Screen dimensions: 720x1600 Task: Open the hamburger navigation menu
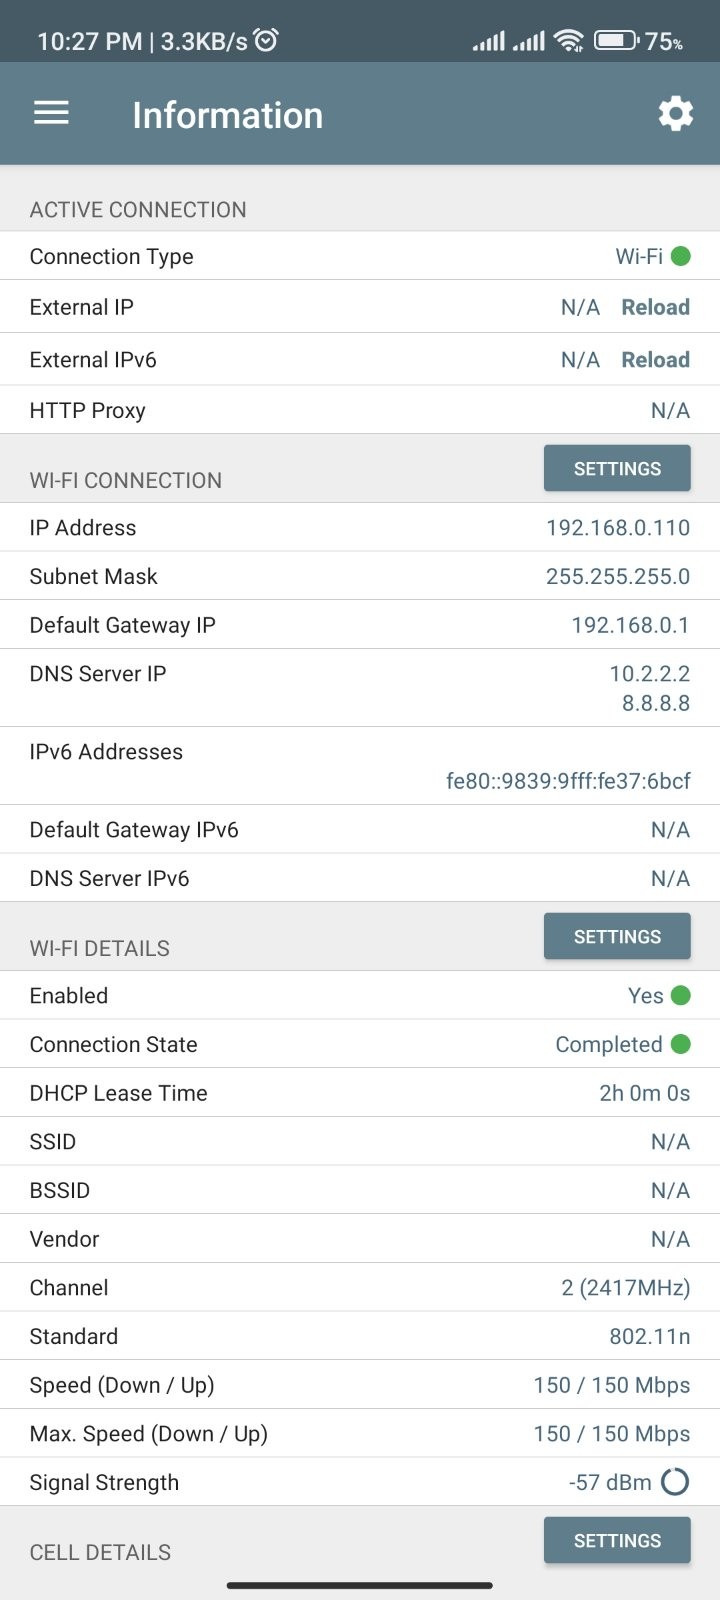pyautogui.click(x=51, y=114)
